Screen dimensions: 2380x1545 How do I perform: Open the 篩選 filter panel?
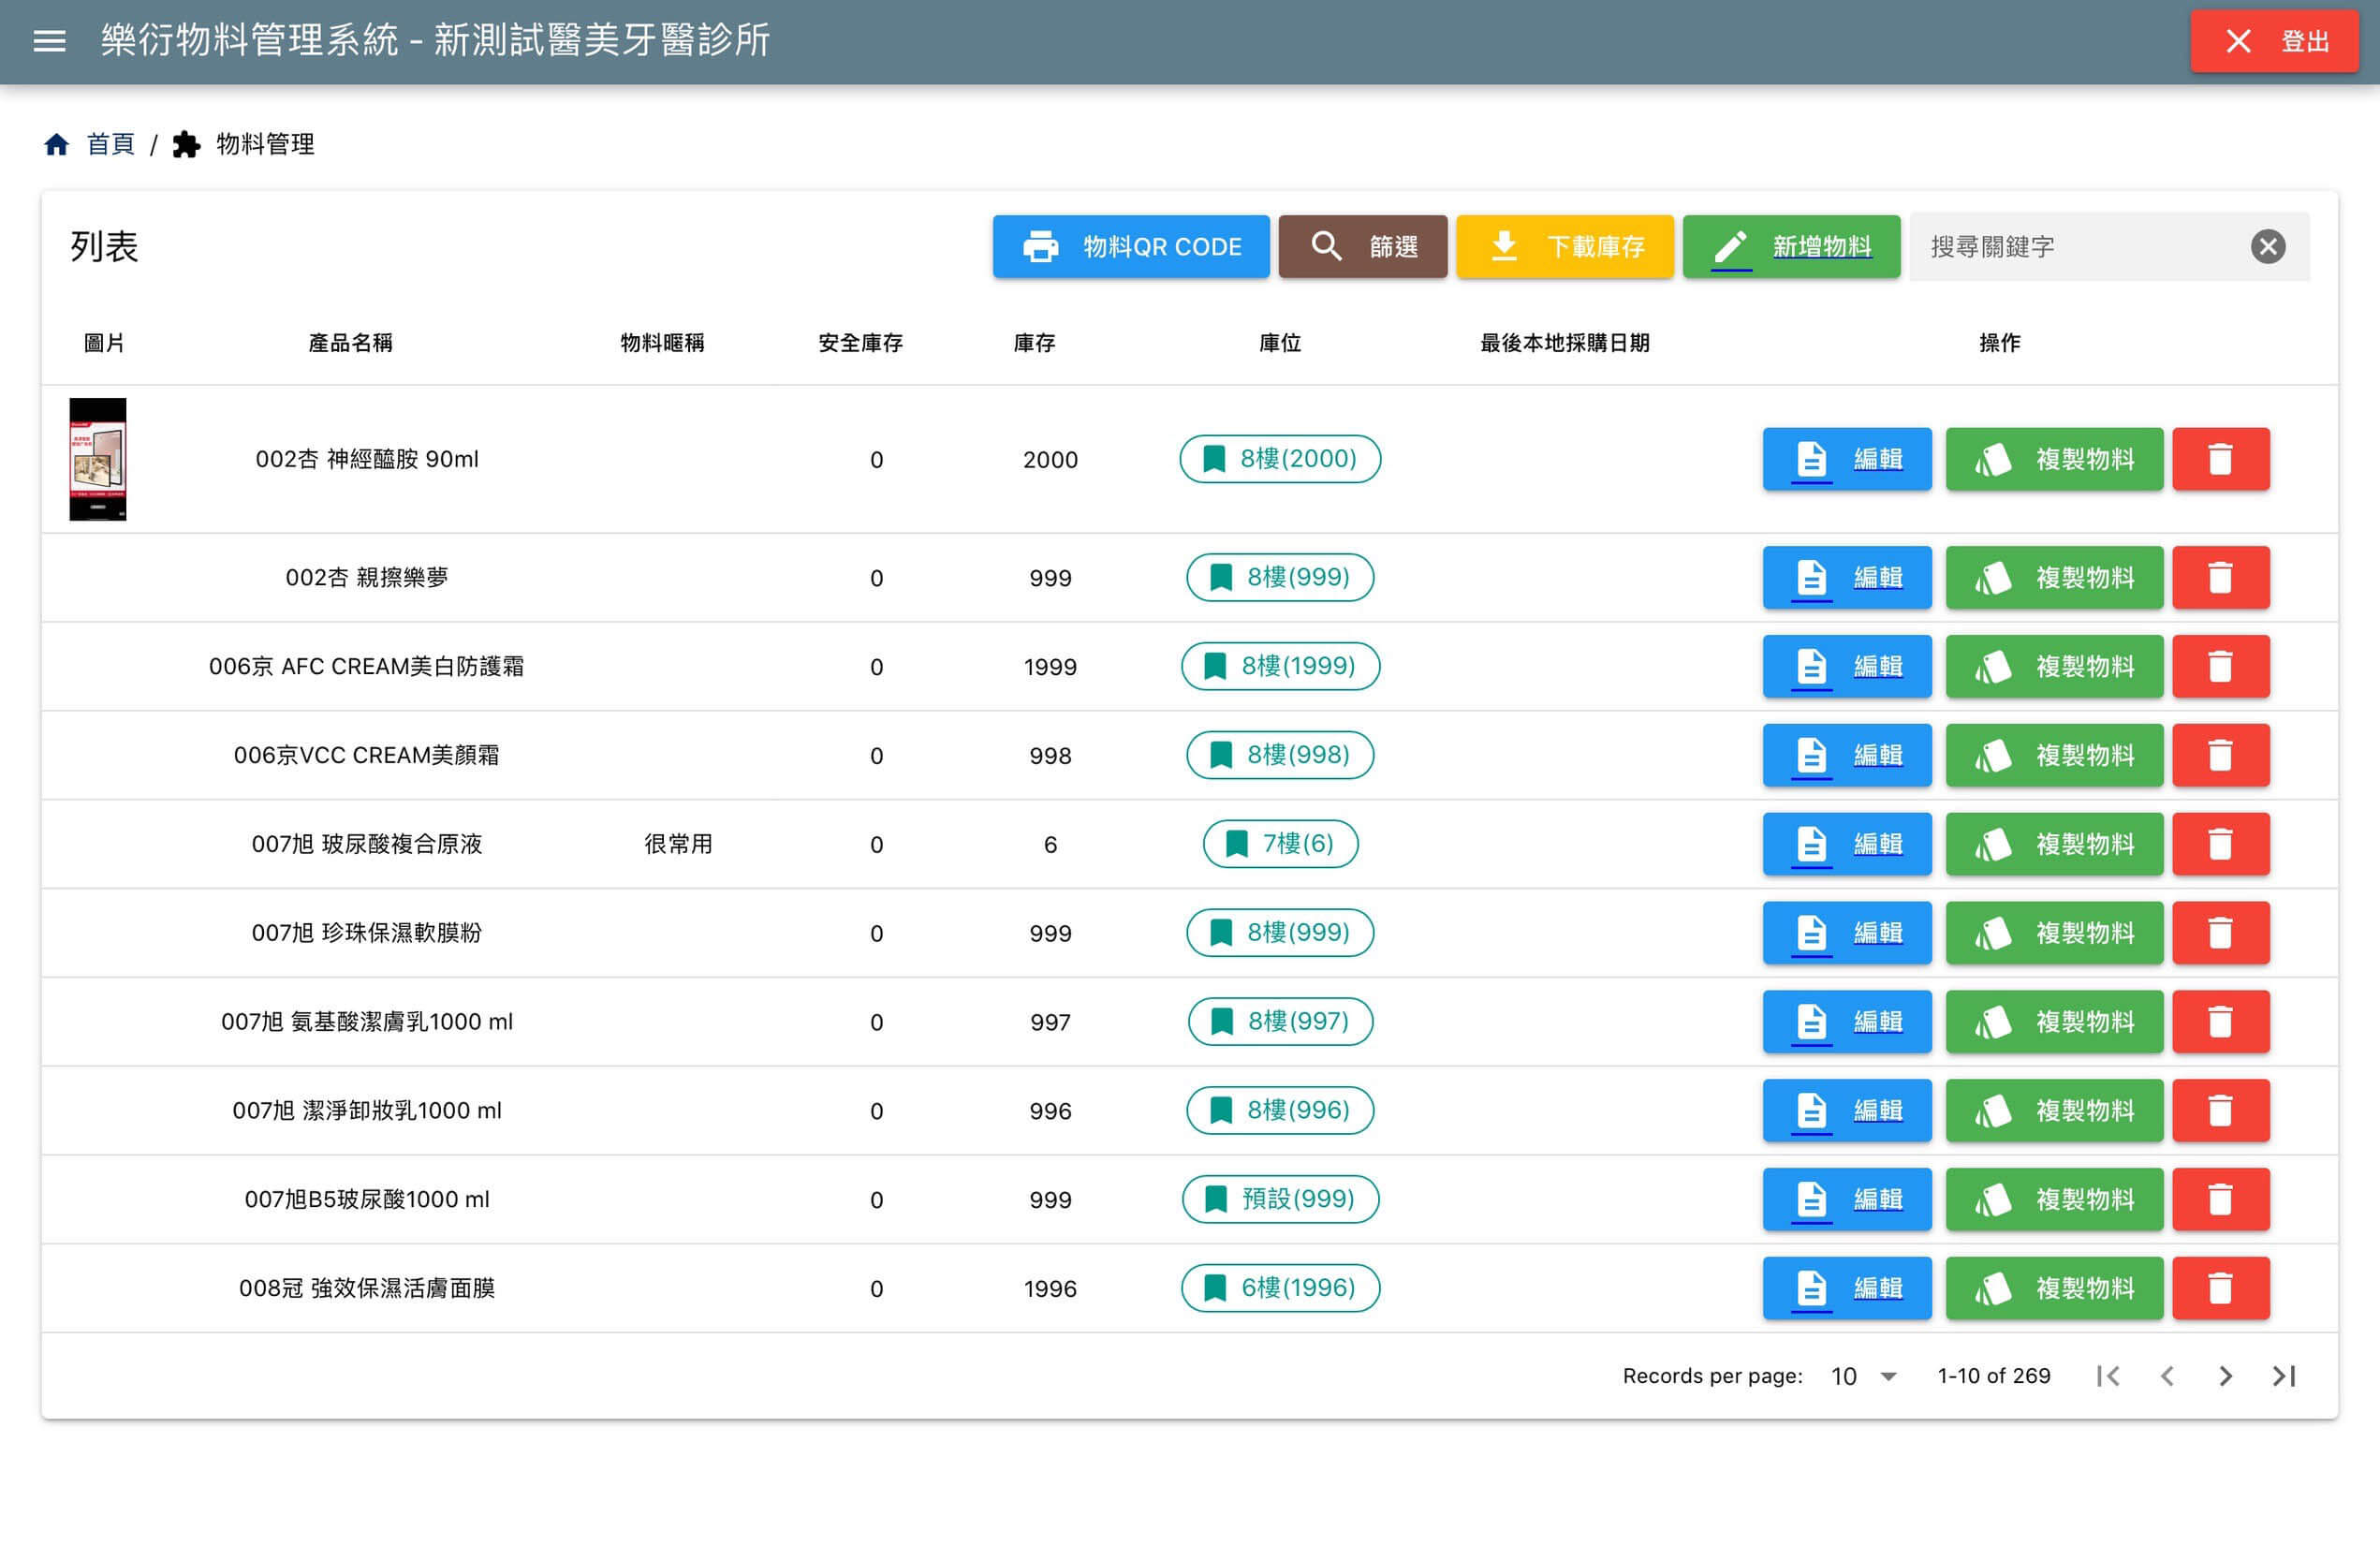1362,247
